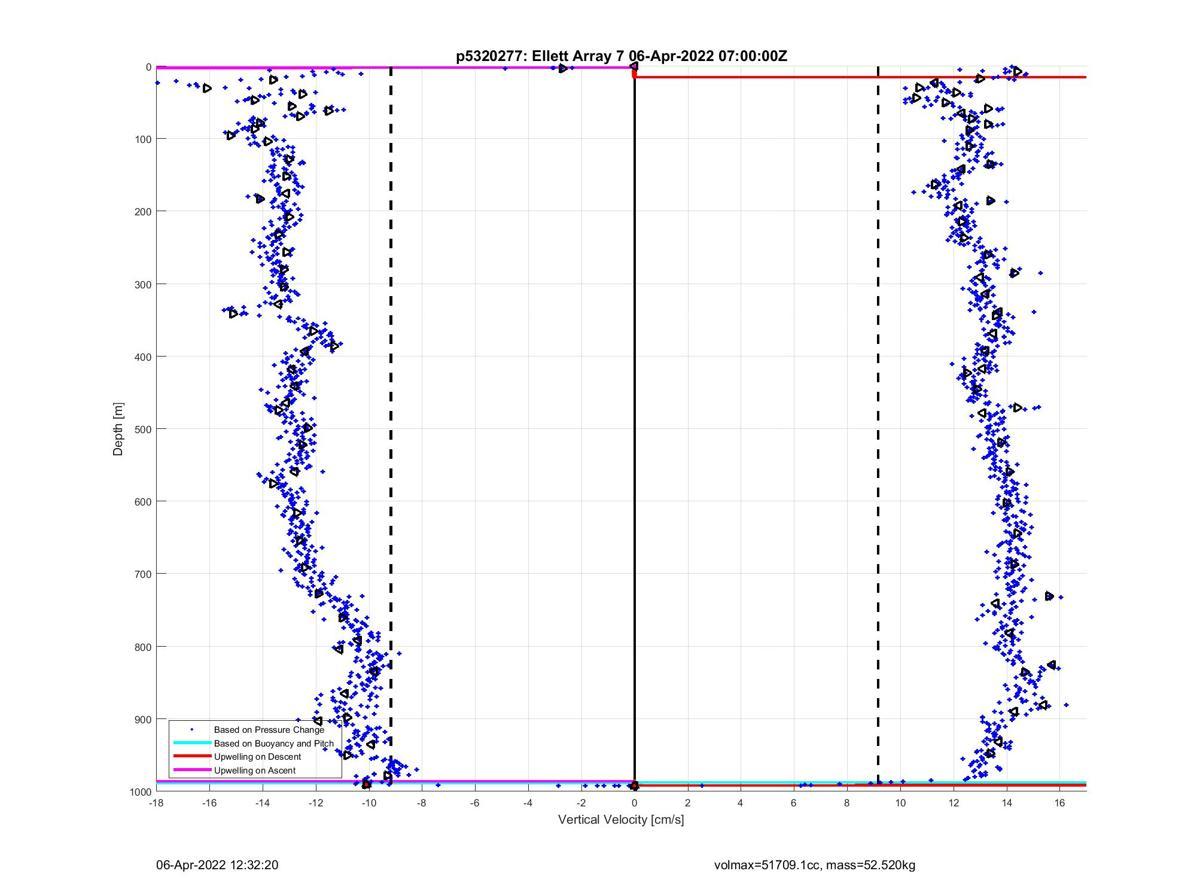Click depth axis tick label 400
Screen dimensions: 1200x889
point(142,356)
